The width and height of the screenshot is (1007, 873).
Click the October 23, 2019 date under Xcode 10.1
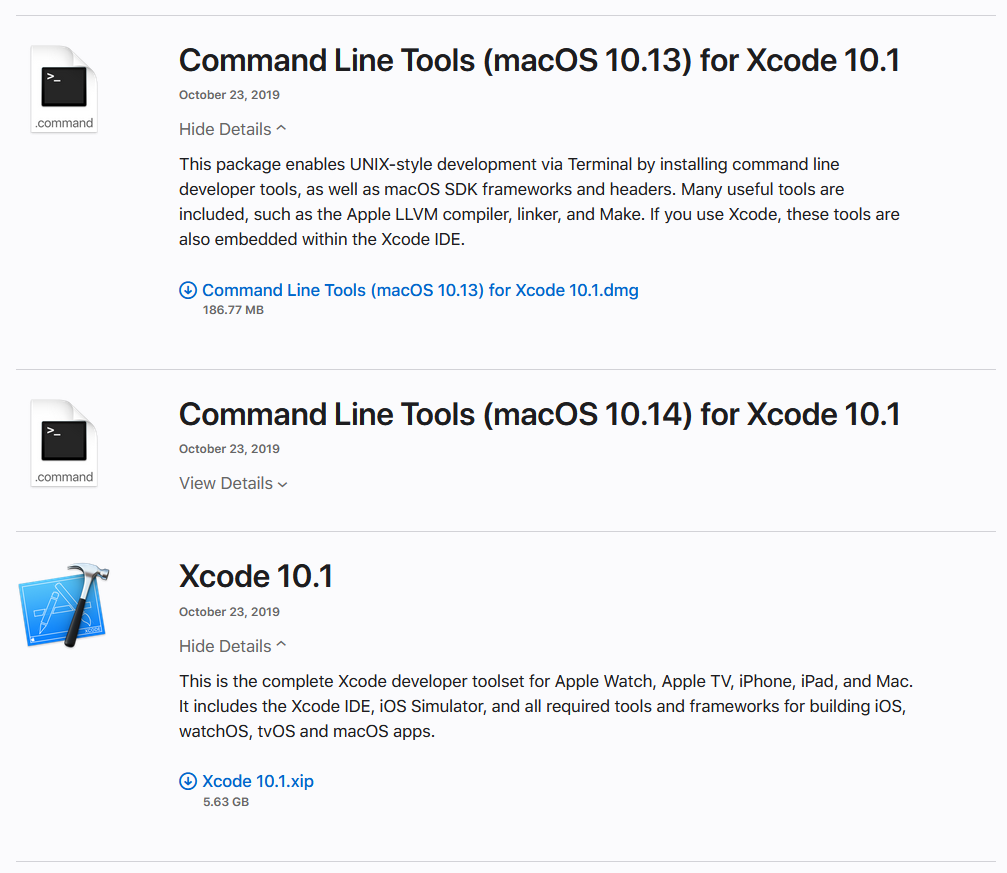[x=228, y=611]
